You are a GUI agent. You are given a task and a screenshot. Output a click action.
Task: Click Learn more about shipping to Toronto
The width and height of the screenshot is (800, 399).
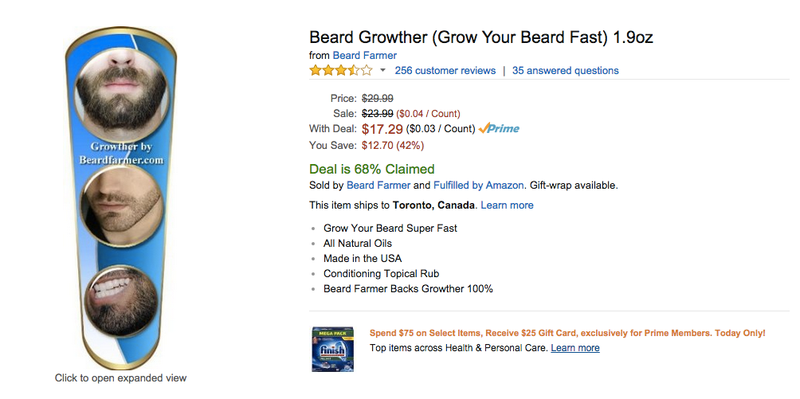[507, 205]
